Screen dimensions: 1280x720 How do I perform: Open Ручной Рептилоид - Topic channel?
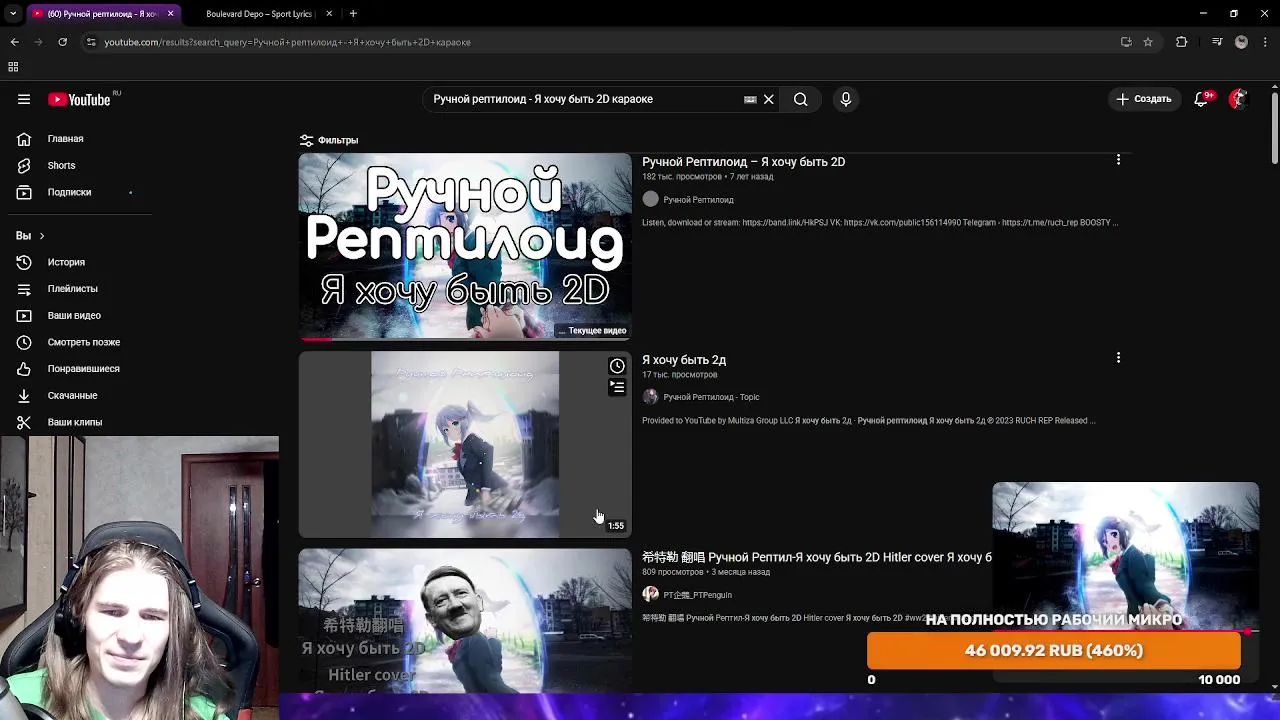tap(711, 397)
